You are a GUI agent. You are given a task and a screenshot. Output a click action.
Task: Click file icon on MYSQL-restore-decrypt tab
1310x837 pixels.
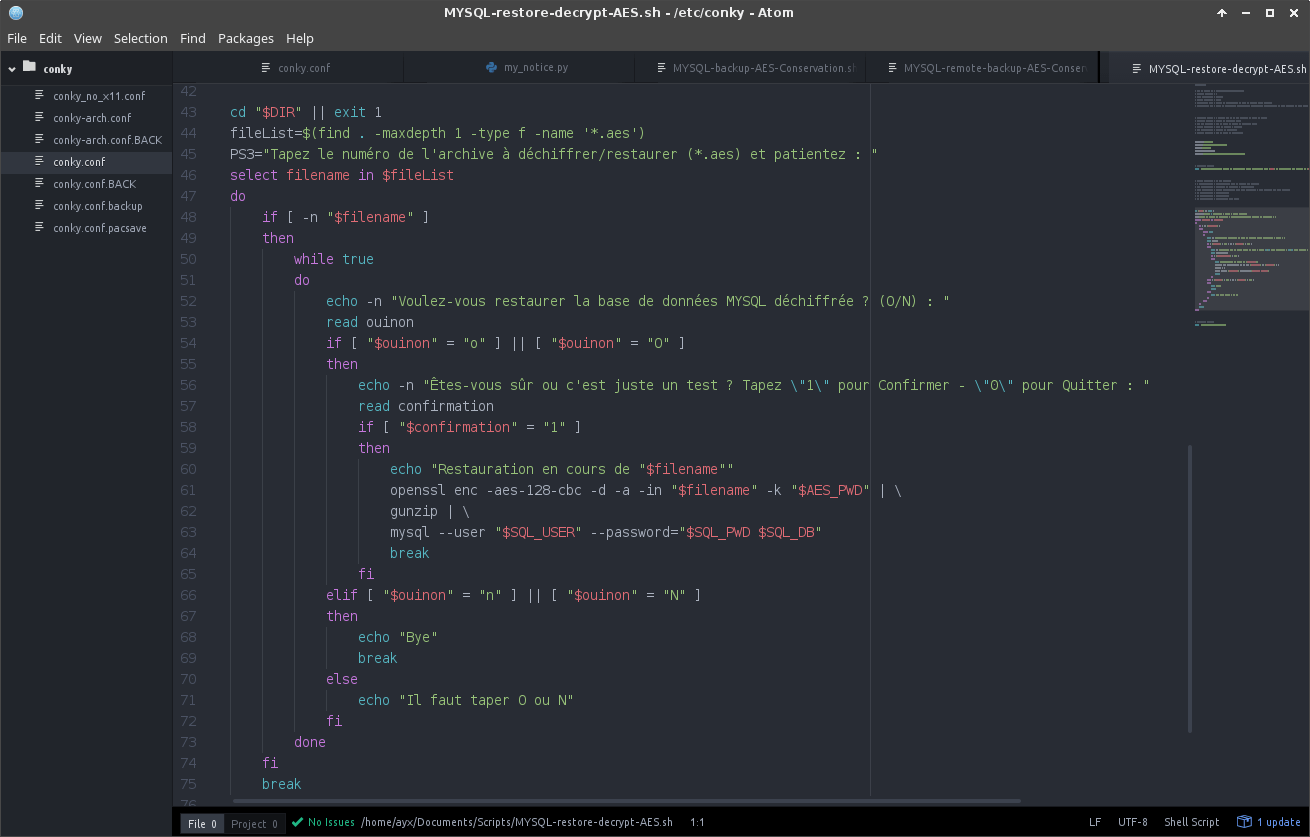pos(1137,68)
